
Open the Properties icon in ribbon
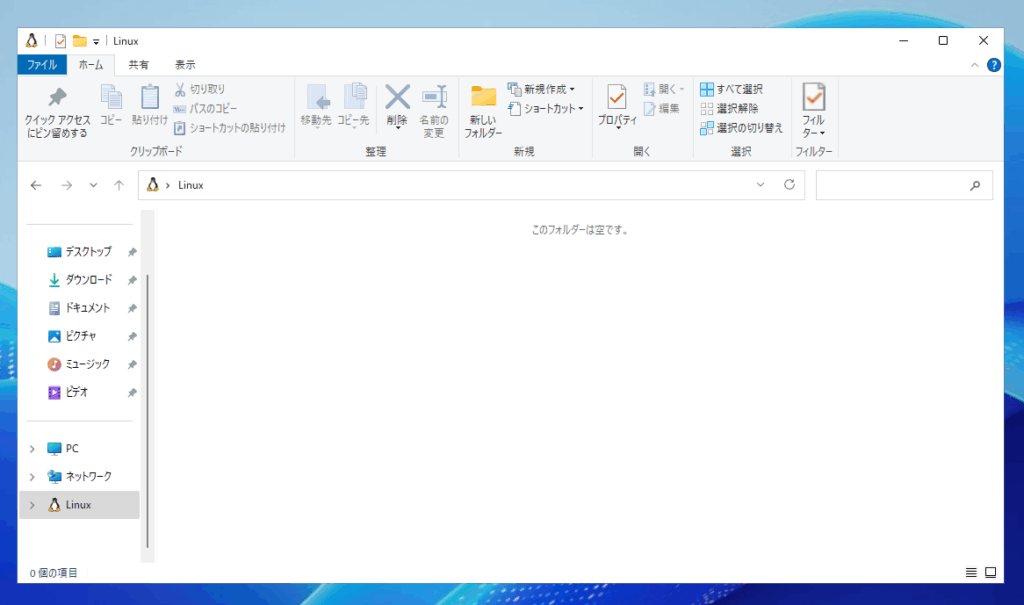pyautogui.click(x=617, y=97)
